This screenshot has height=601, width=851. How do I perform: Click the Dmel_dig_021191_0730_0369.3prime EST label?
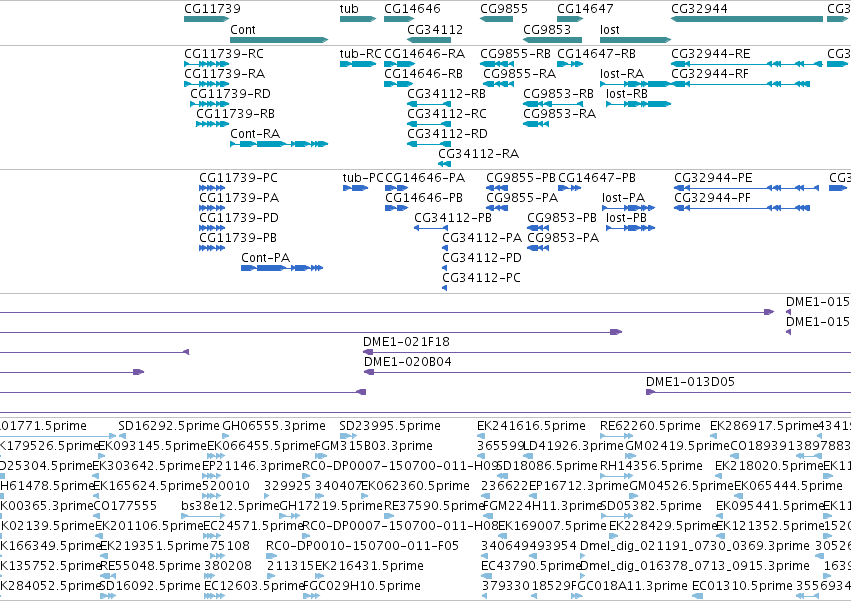[695, 546]
